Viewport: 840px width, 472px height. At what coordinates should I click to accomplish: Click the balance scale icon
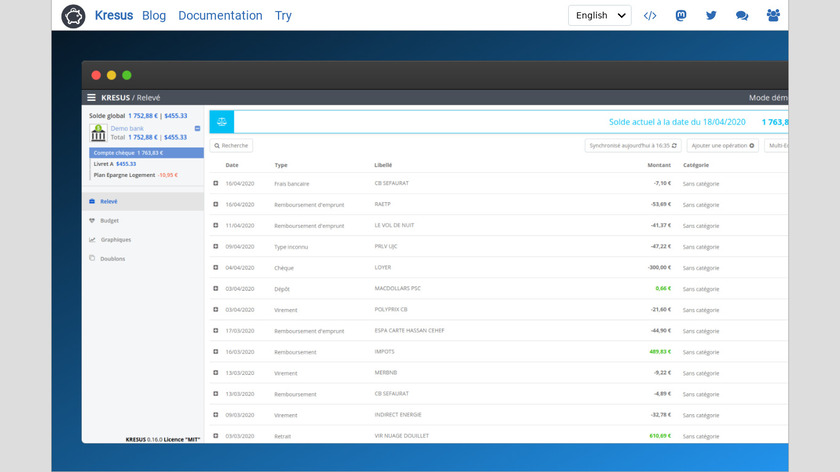[221, 122]
